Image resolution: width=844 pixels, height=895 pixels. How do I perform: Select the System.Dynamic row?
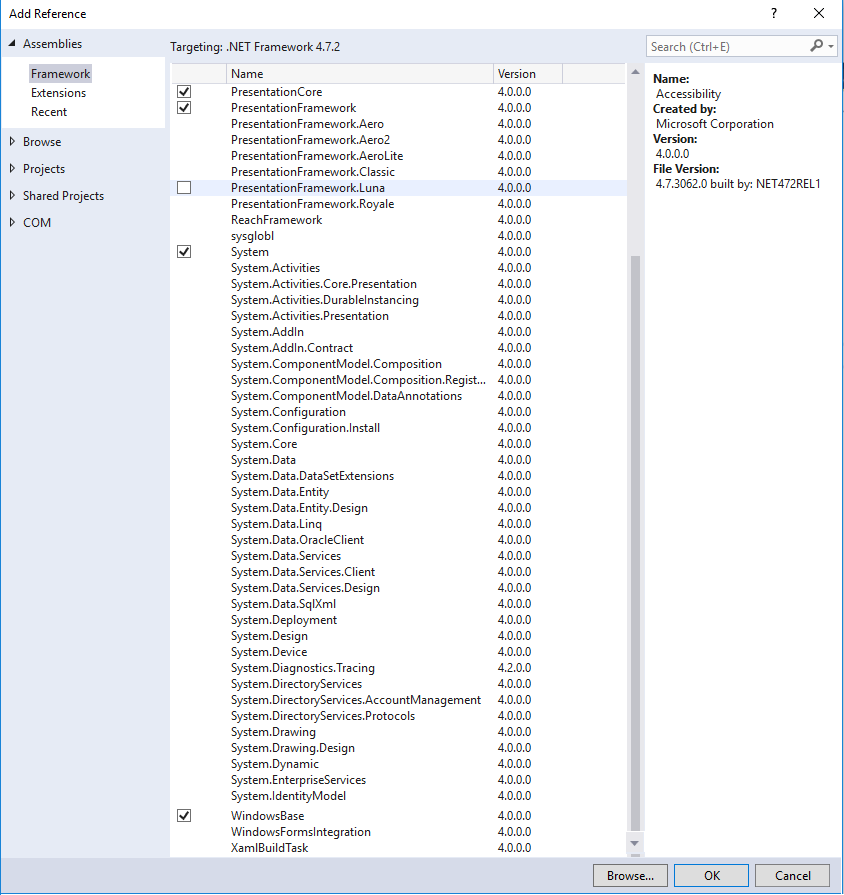pyautogui.click(x=398, y=763)
